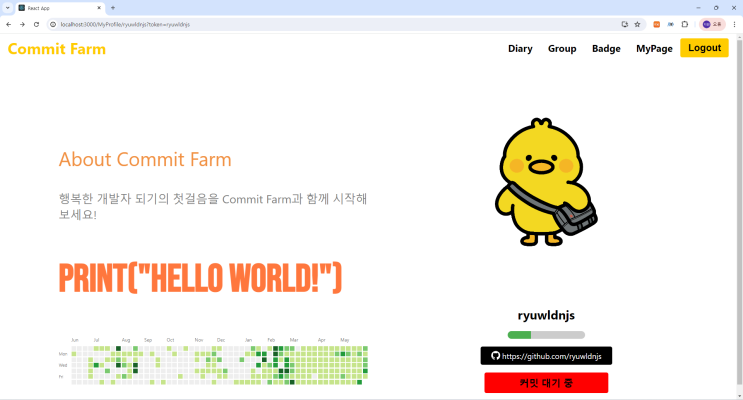This screenshot has width=743, height=400.
Task: Click the Jun label on the contribution graph
Action: 75,340
